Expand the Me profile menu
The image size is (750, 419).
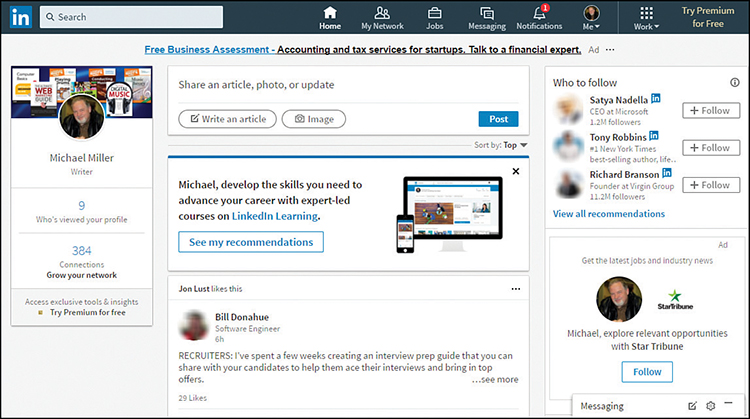point(592,18)
